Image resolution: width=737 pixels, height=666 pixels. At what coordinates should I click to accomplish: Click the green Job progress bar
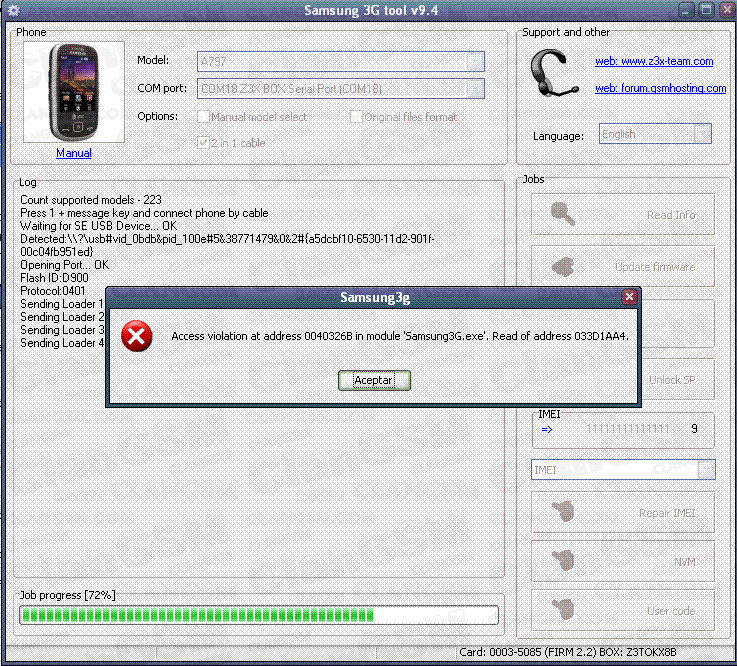(259, 615)
